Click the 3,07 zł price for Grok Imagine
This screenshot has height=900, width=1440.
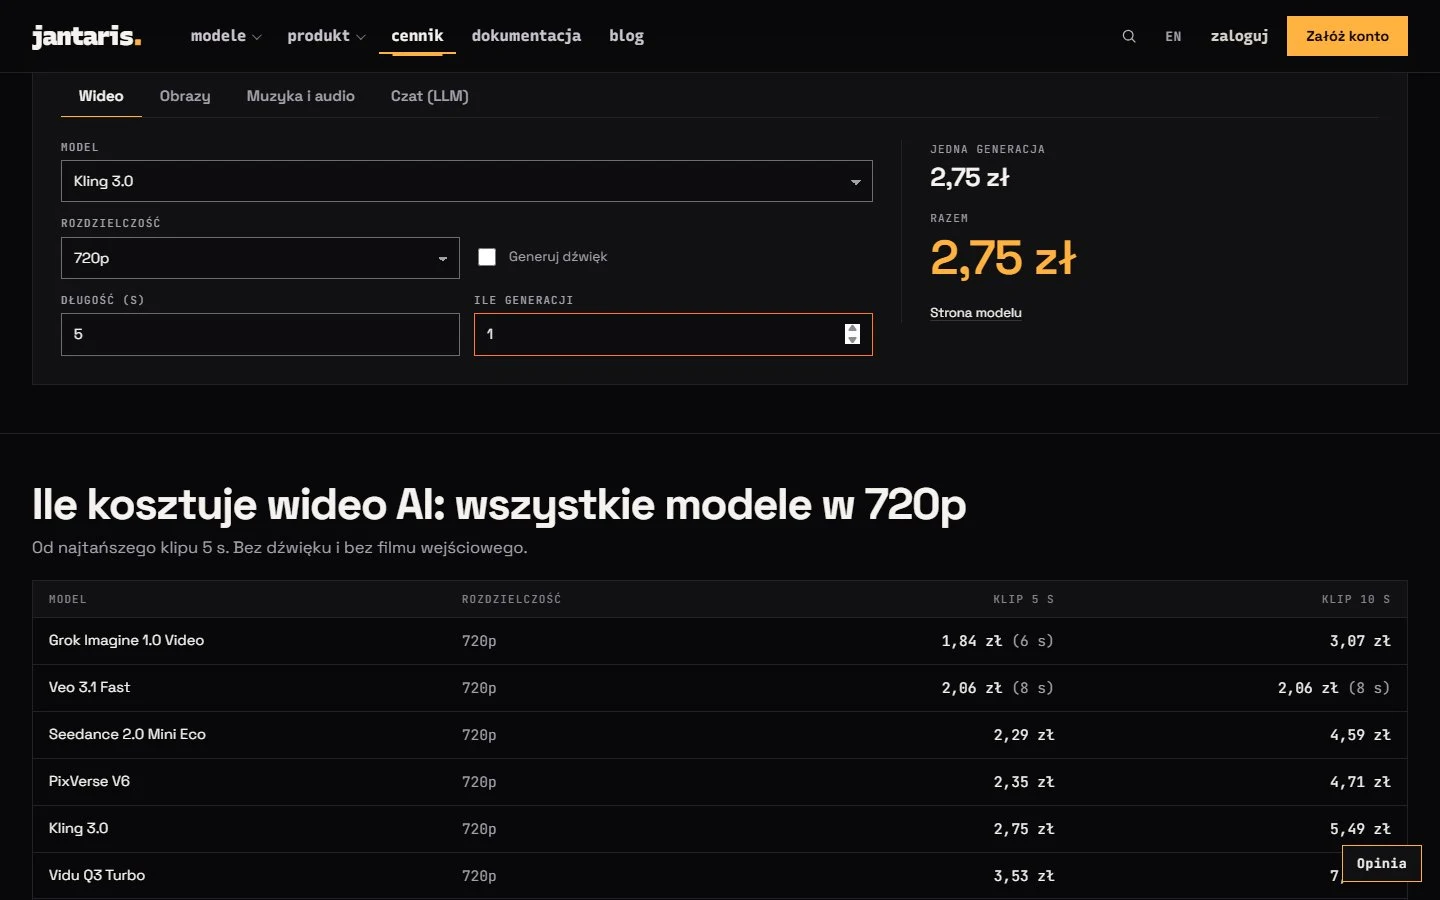pos(1360,641)
